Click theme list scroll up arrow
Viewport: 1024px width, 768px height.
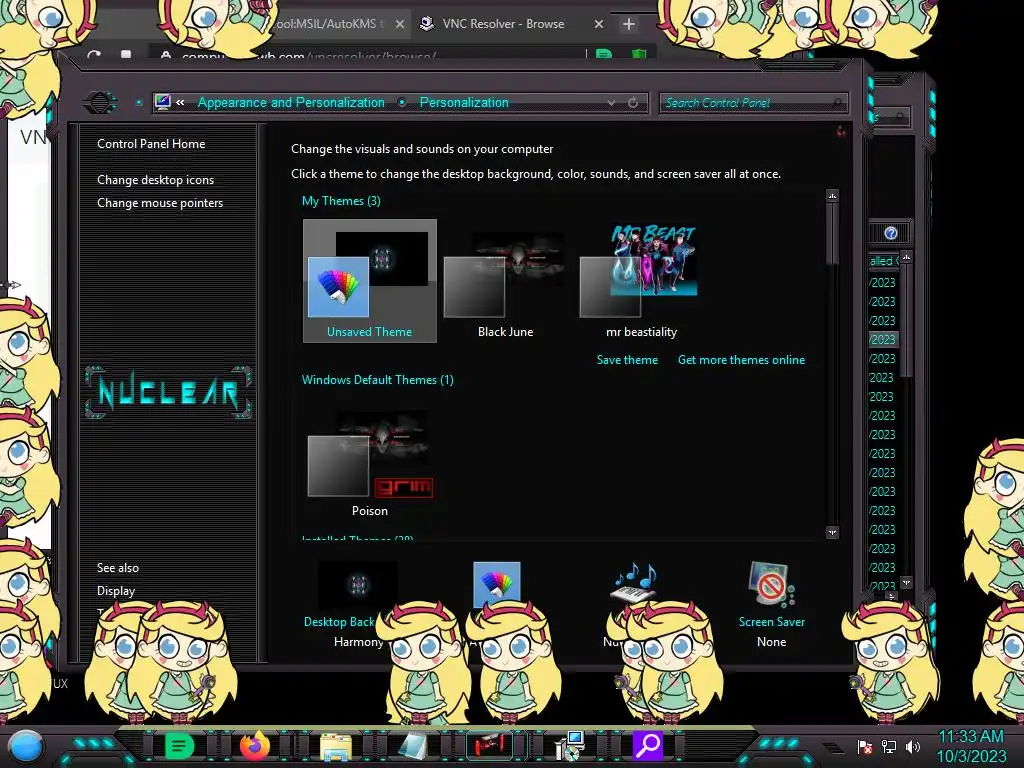pos(832,196)
